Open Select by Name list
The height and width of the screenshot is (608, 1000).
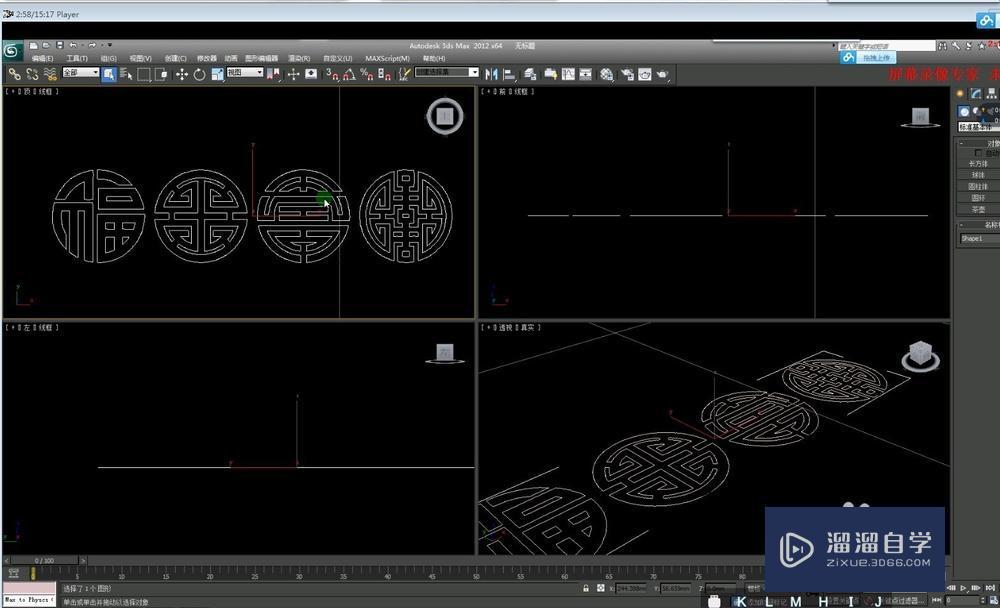[x=126, y=74]
